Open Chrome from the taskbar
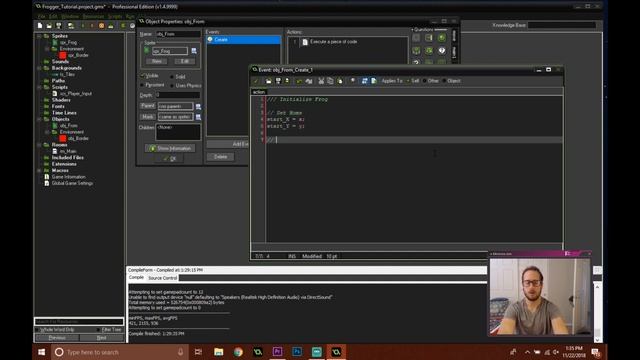 238,352
